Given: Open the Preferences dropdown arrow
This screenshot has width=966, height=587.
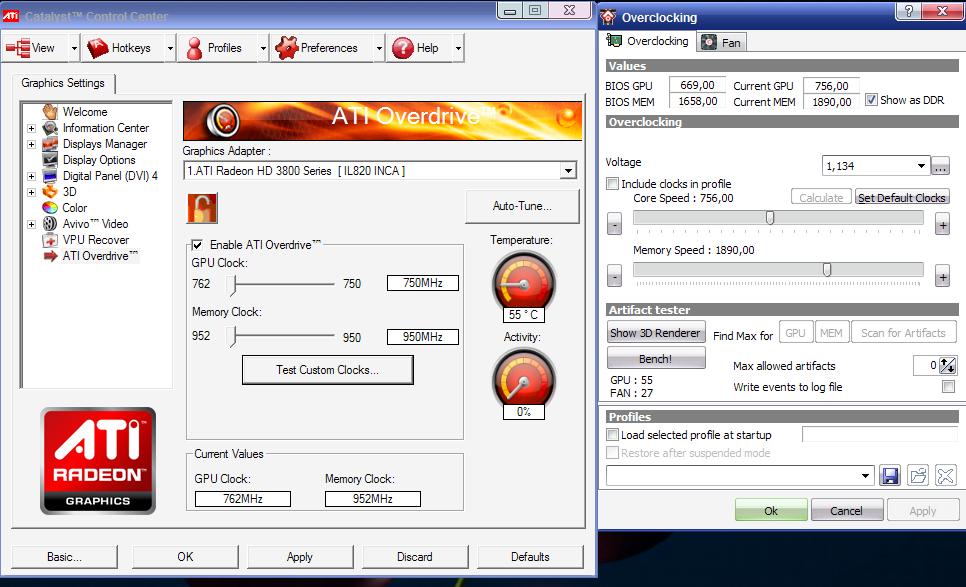Looking at the screenshot, I should pos(379,48).
